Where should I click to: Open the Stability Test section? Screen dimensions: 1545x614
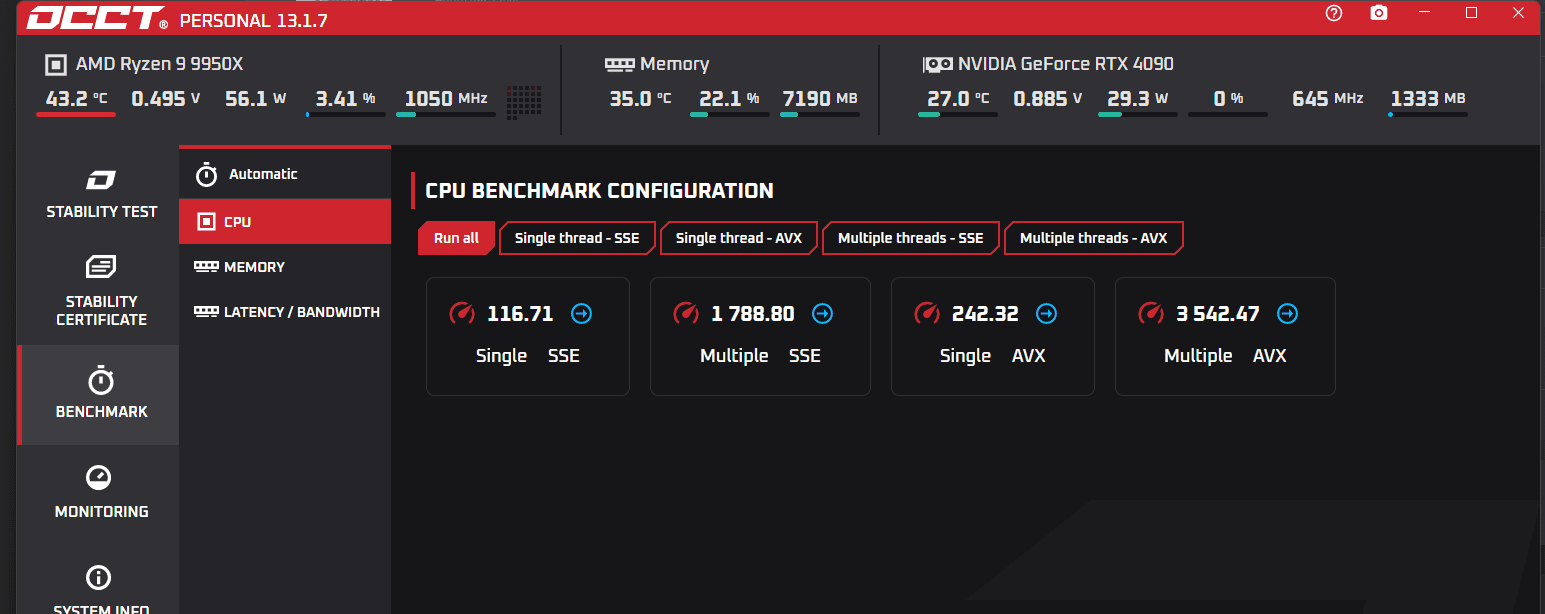(x=101, y=194)
